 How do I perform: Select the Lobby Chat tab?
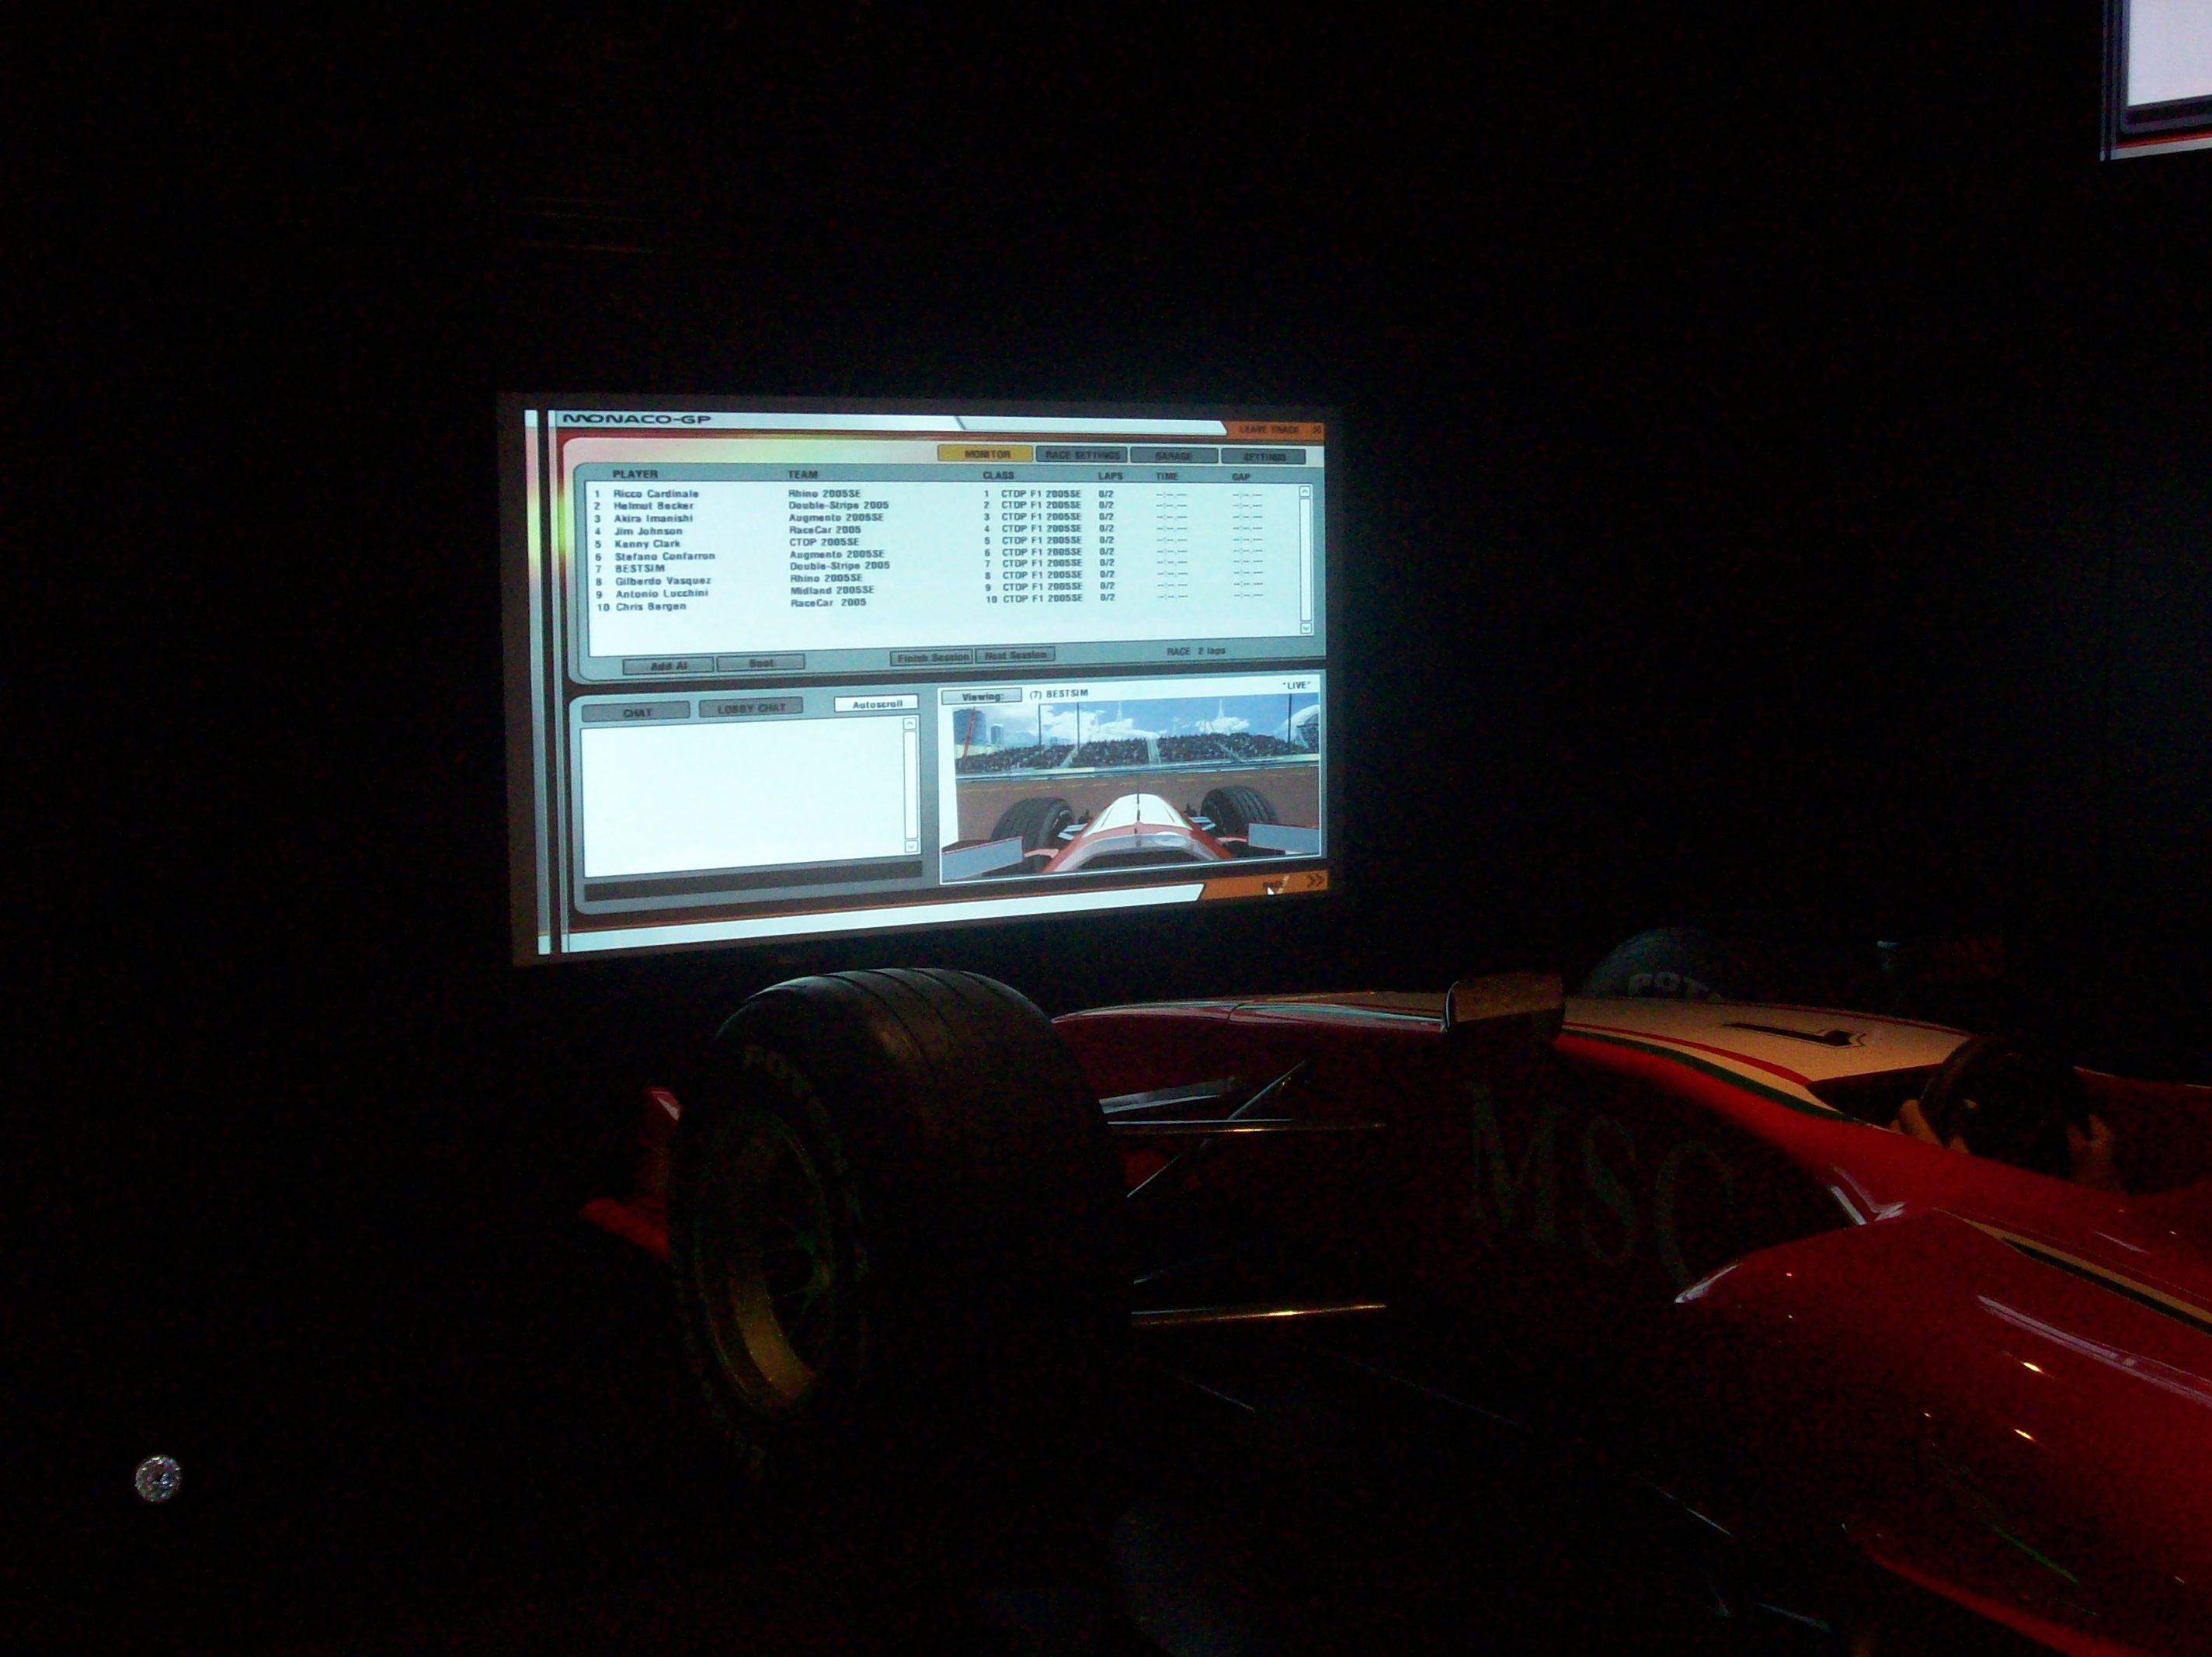point(750,708)
